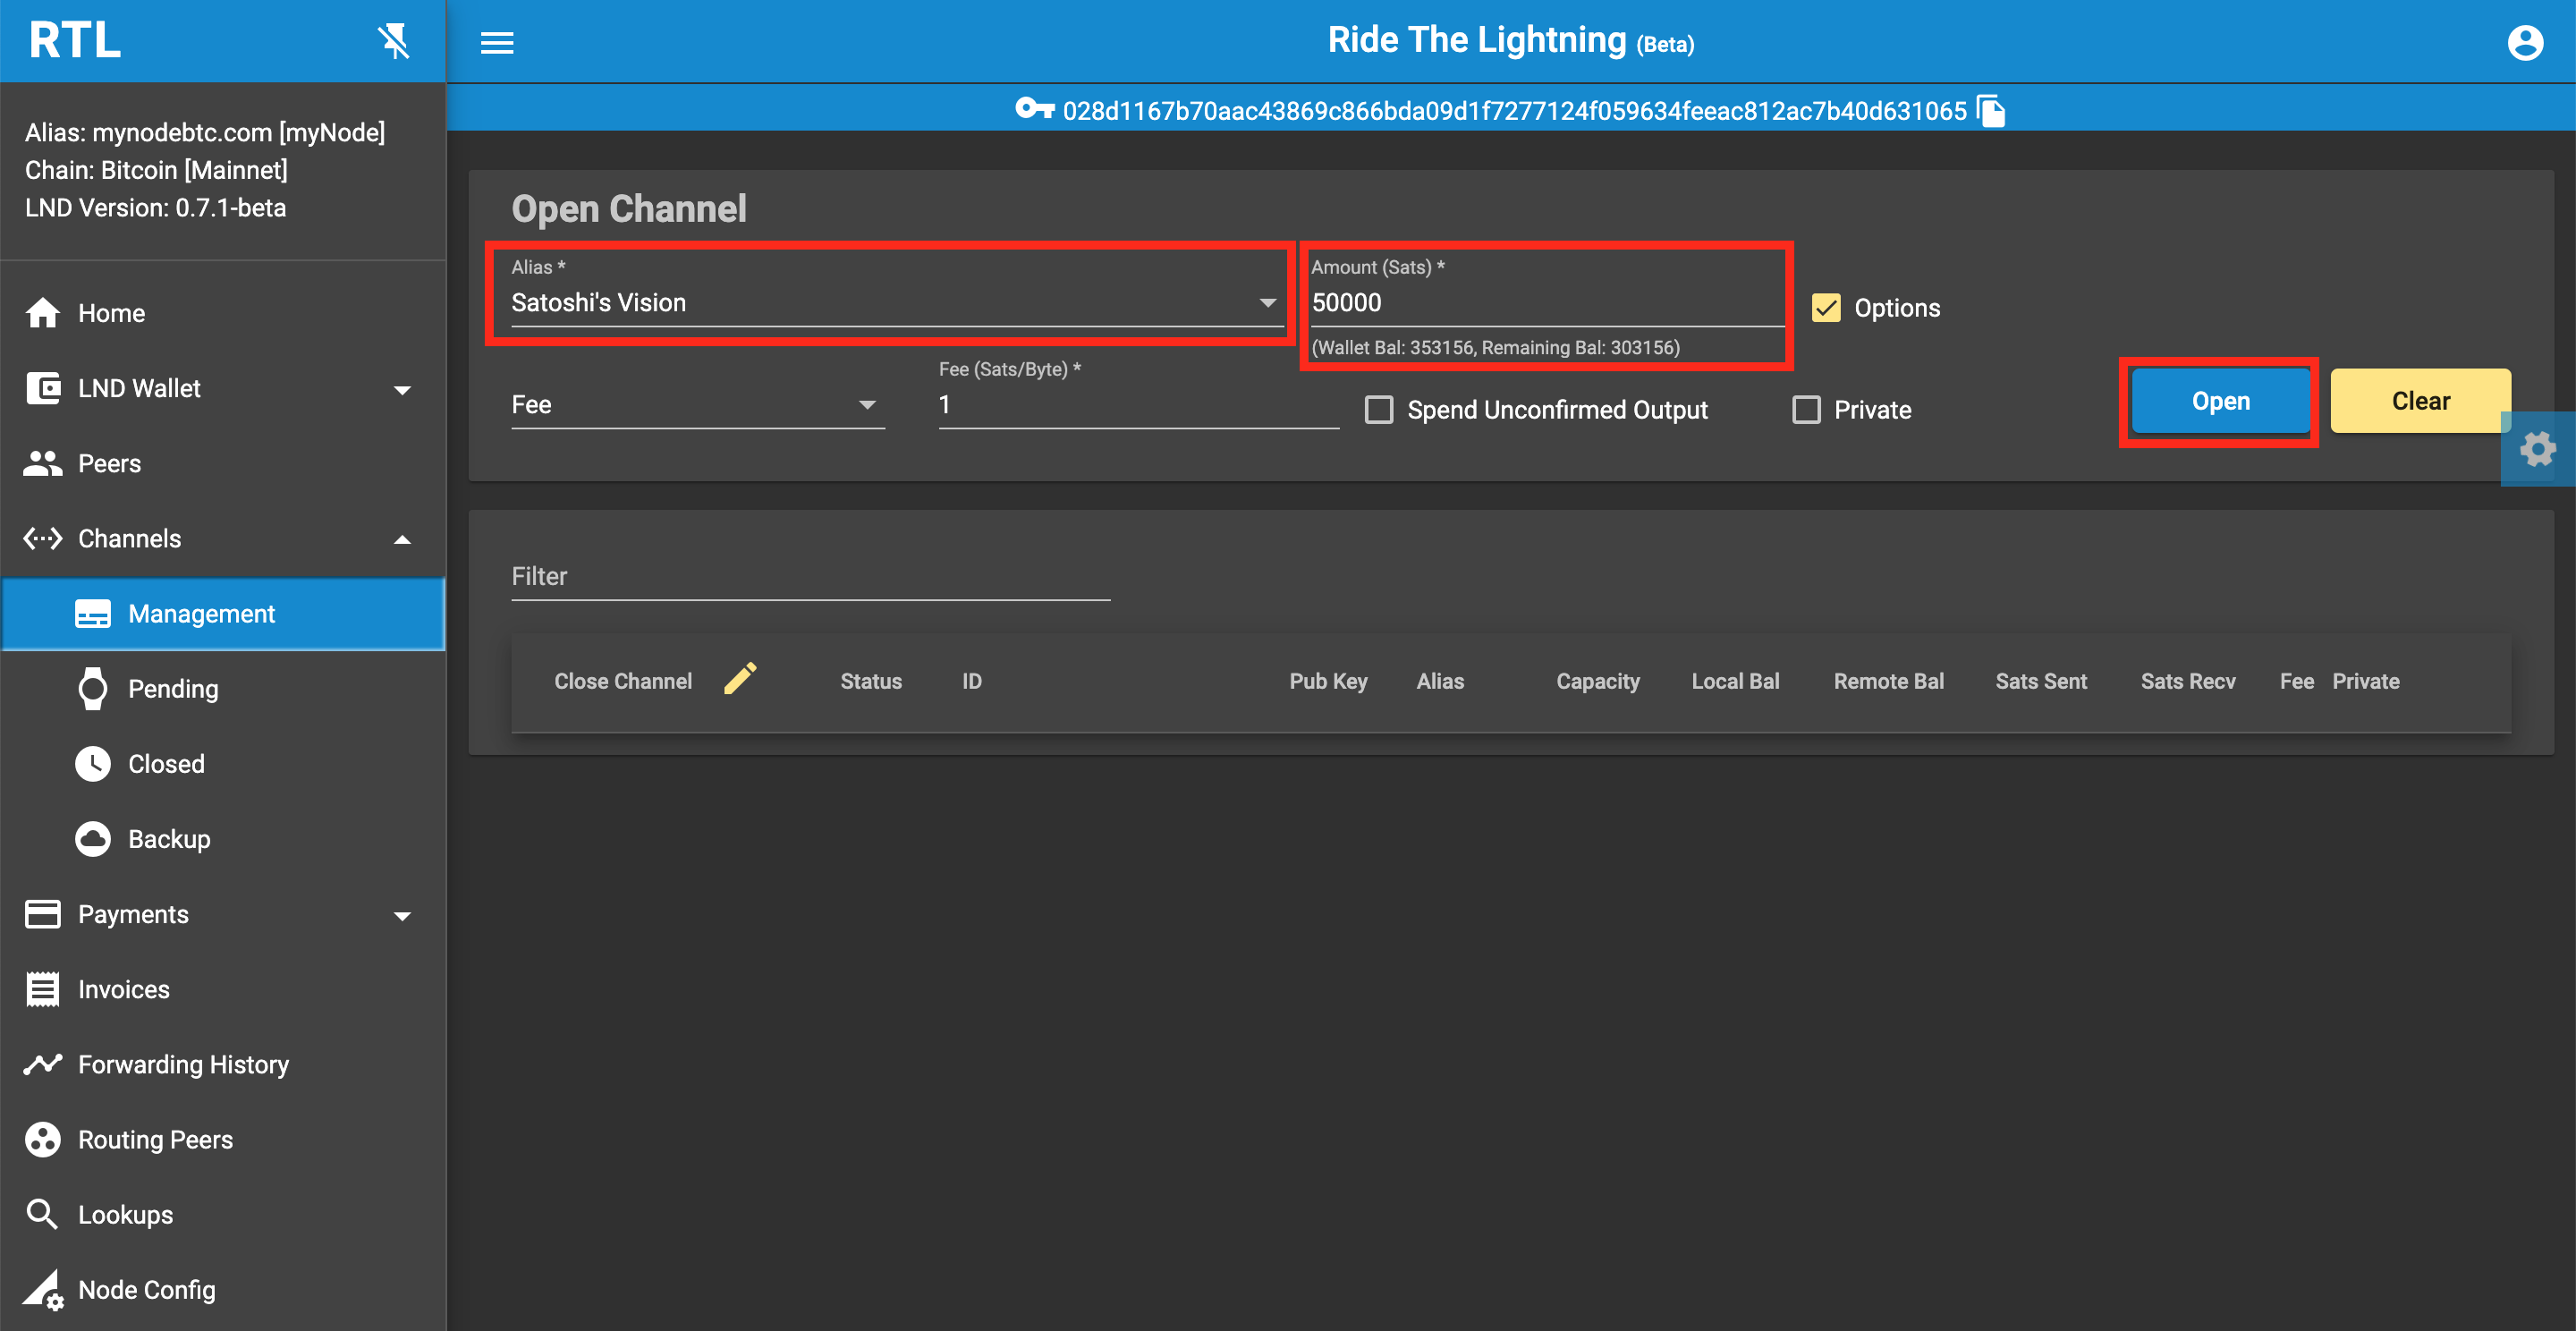Sort by Alias column header
The width and height of the screenshot is (2576, 1331).
click(1439, 681)
